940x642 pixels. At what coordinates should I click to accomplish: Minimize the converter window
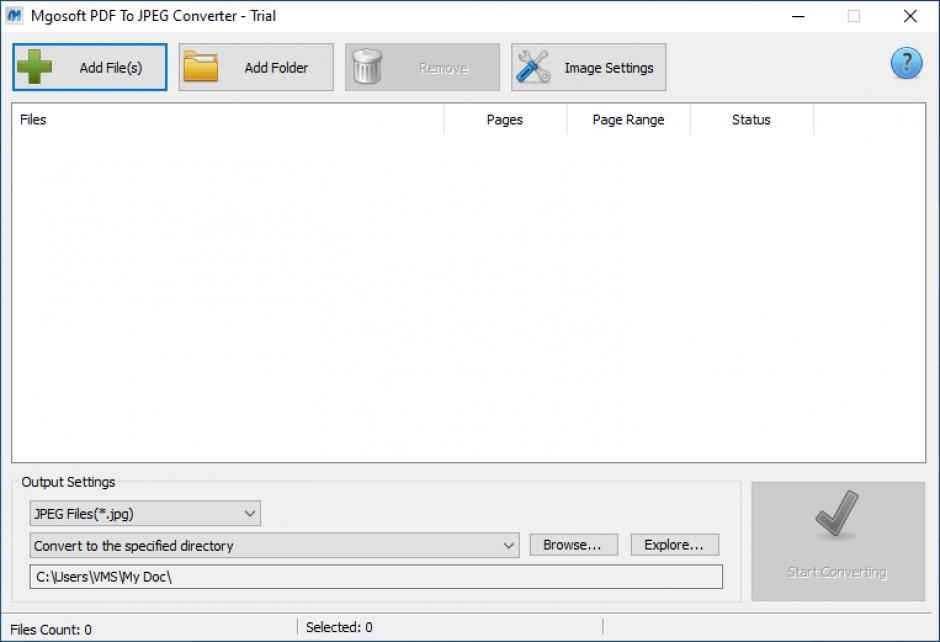point(798,16)
